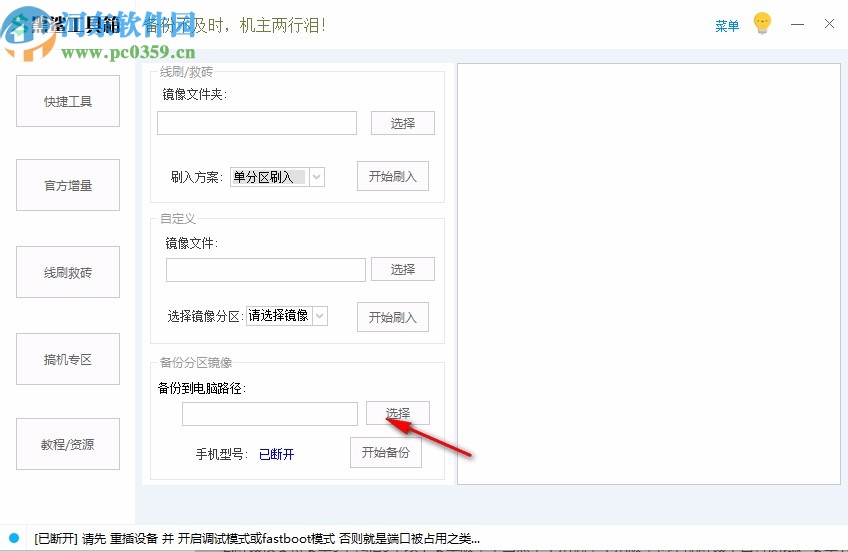The image size is (848, 552).
Task: Open the 菜单 menu
Action: point(726,25)
